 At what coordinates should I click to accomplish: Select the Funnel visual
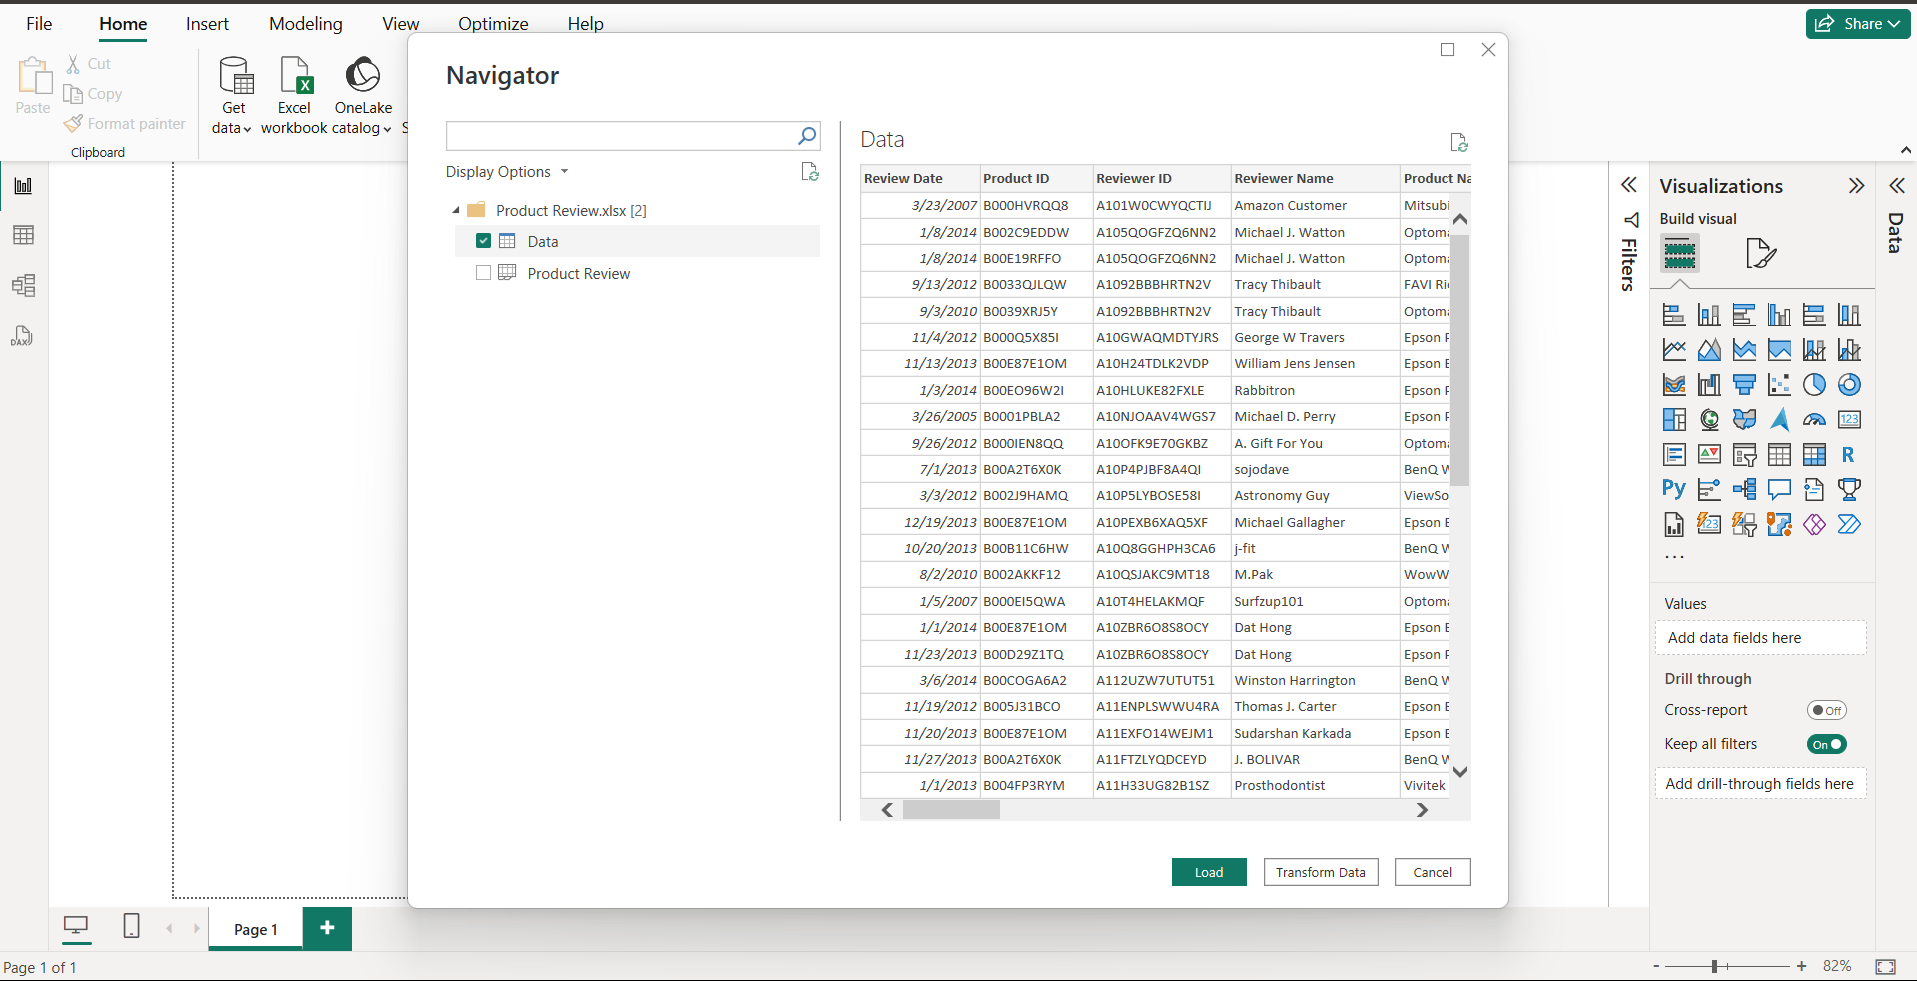(1744, 385)
